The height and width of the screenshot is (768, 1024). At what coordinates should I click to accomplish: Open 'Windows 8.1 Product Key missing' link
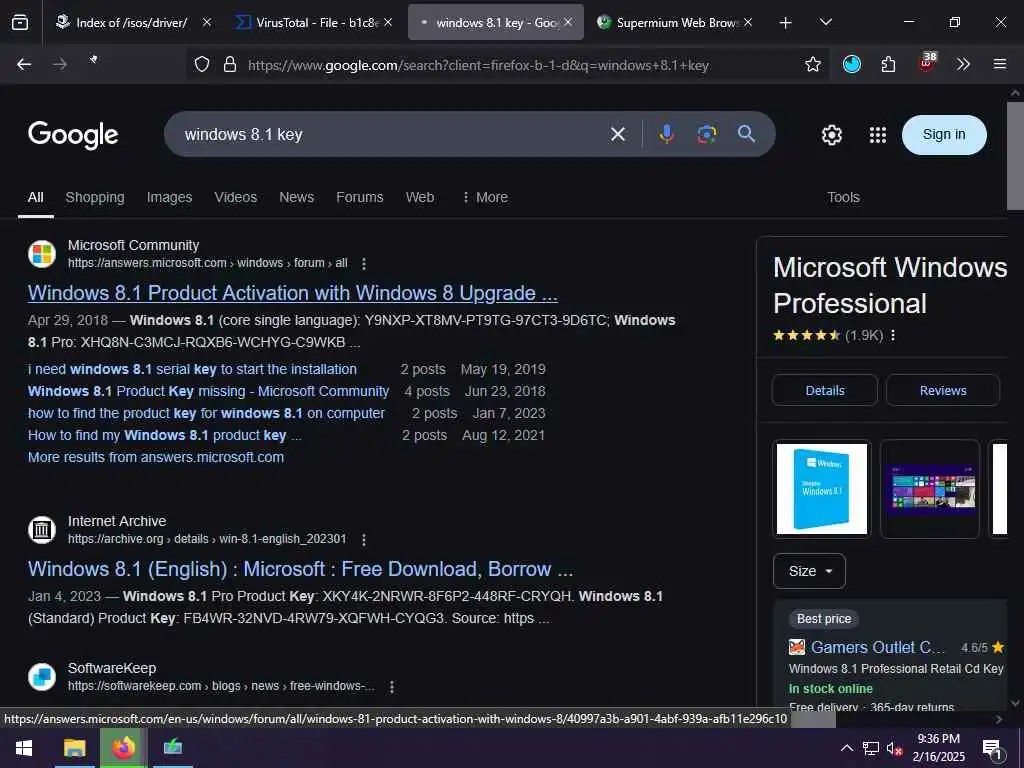click(208, 392)
